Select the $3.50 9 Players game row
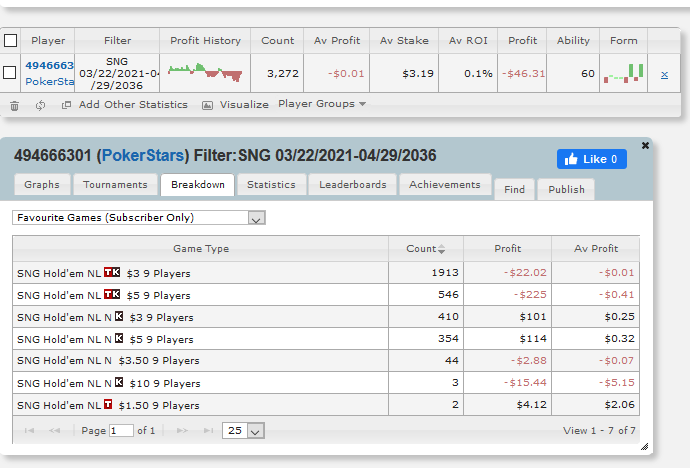690x468 pixels. point(326,361)
